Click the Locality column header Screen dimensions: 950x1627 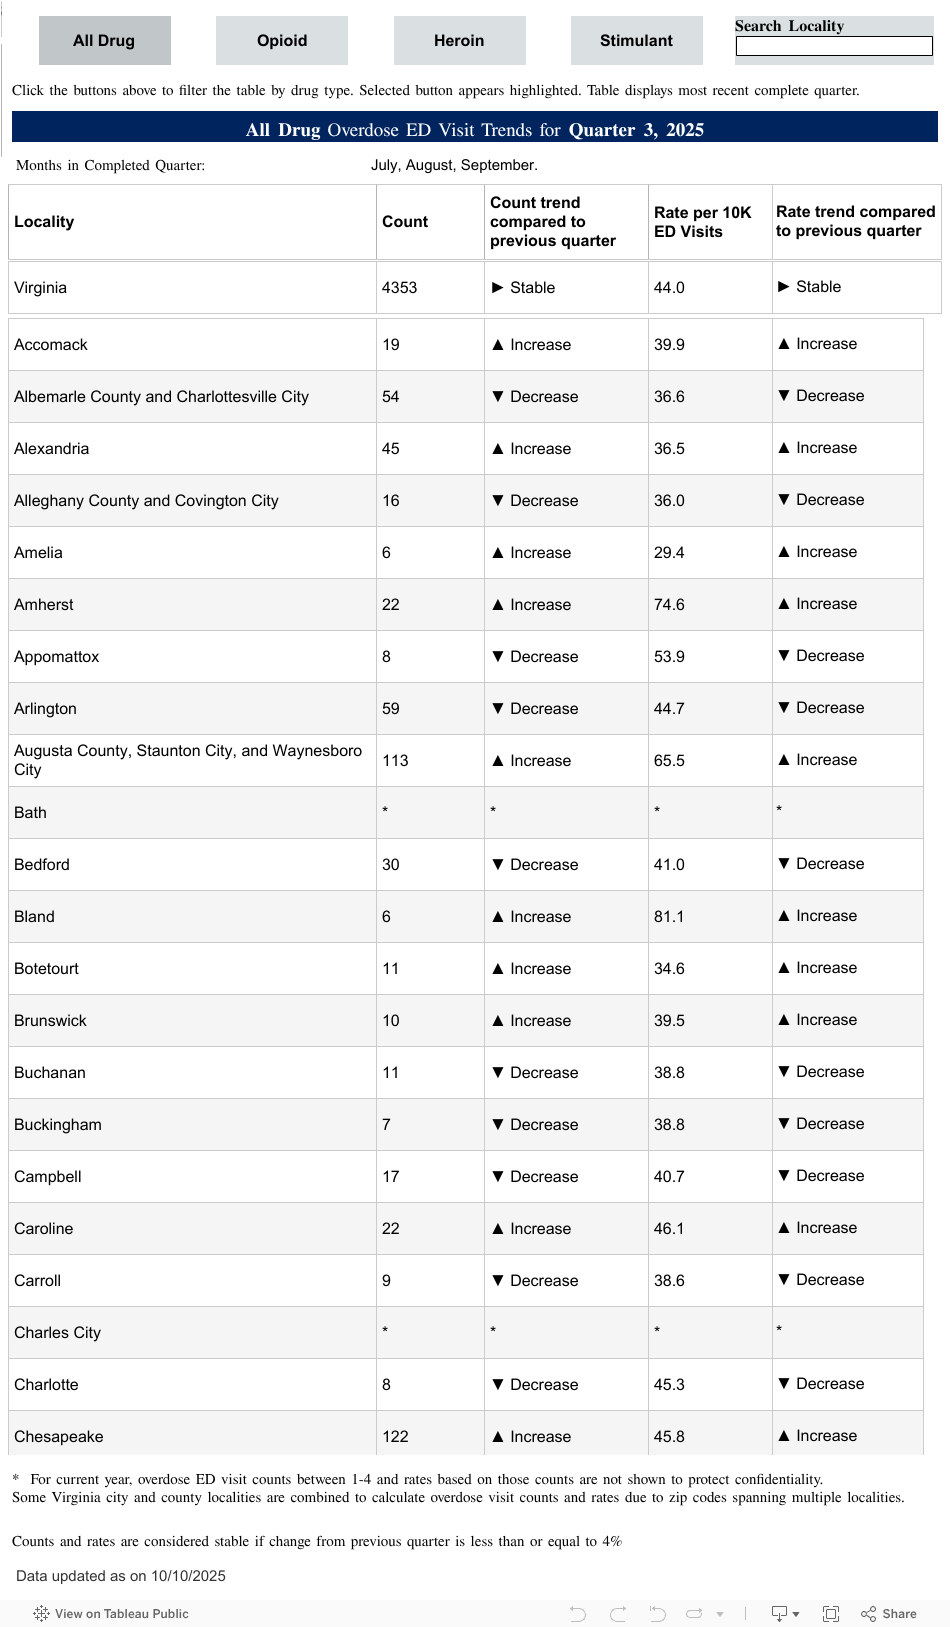(x=44, y=222)
